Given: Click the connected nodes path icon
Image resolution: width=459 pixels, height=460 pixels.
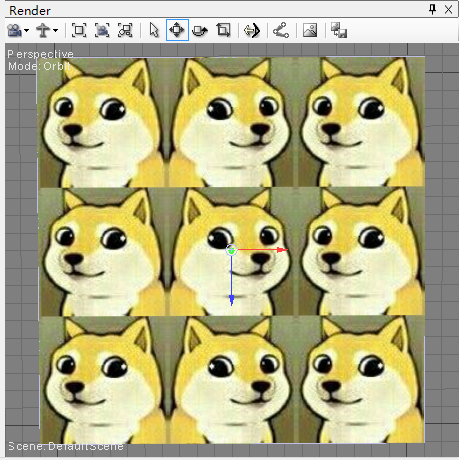Looking at the screenshot, I should pyautogui.click(x=281, y=30).
